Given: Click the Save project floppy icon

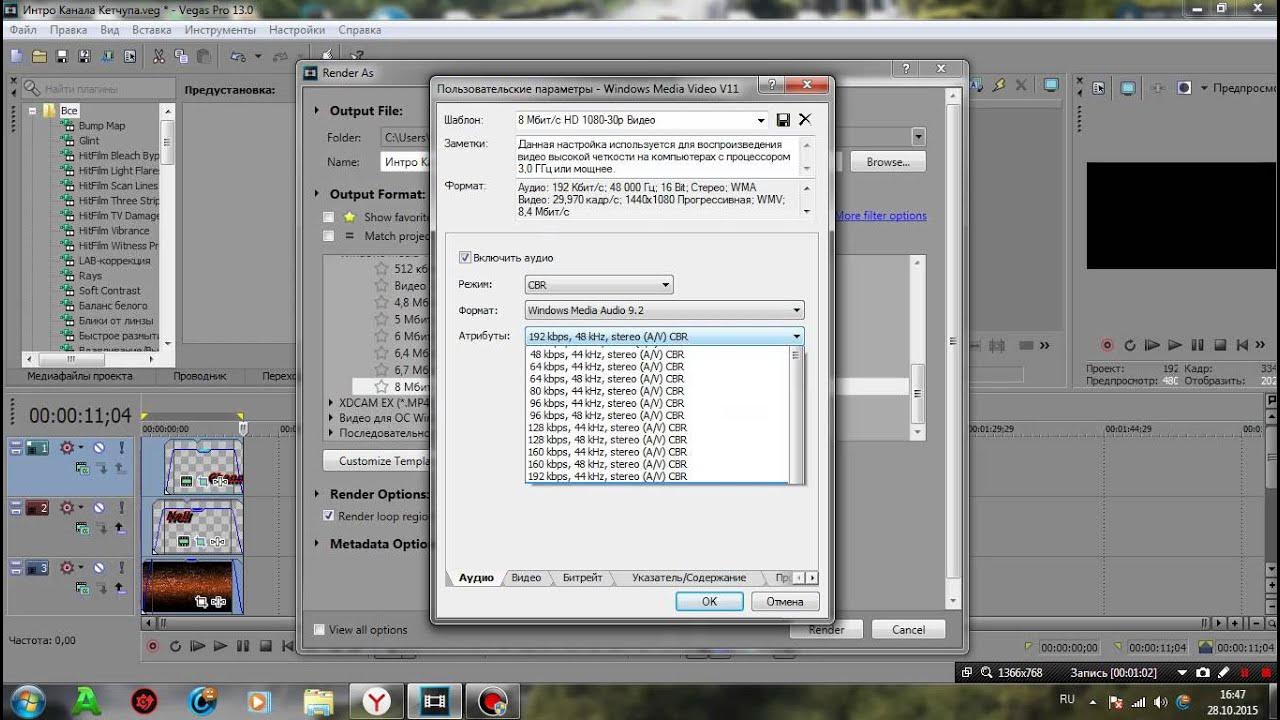Looking at the screenshot, I should 62,56.
